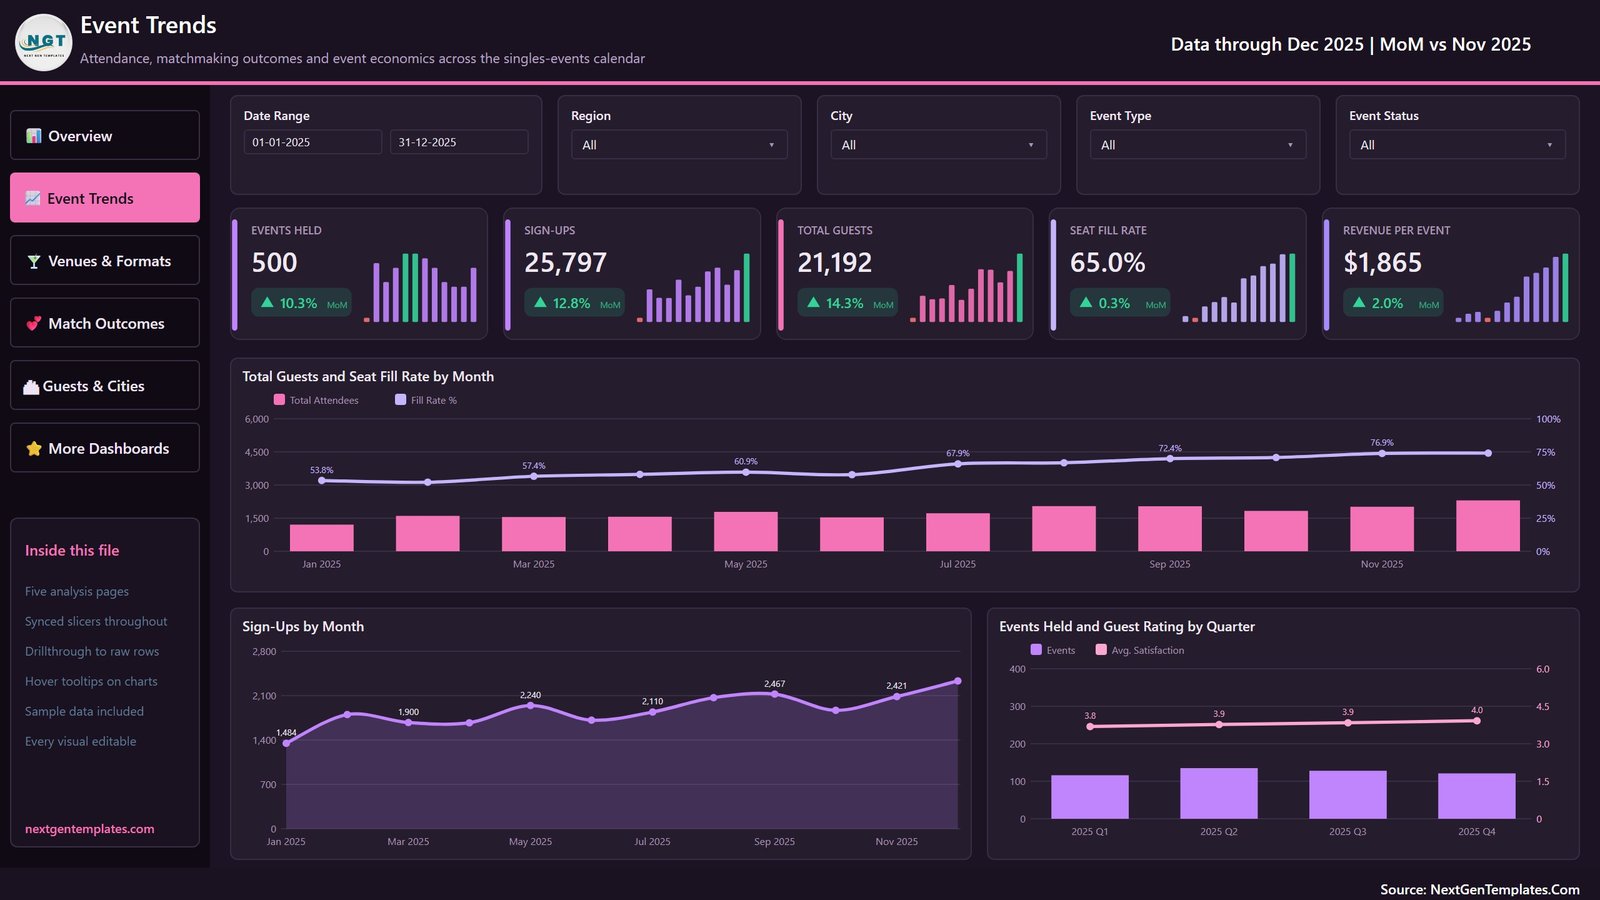Click the Events purple legend swatch

(1036, 650)
